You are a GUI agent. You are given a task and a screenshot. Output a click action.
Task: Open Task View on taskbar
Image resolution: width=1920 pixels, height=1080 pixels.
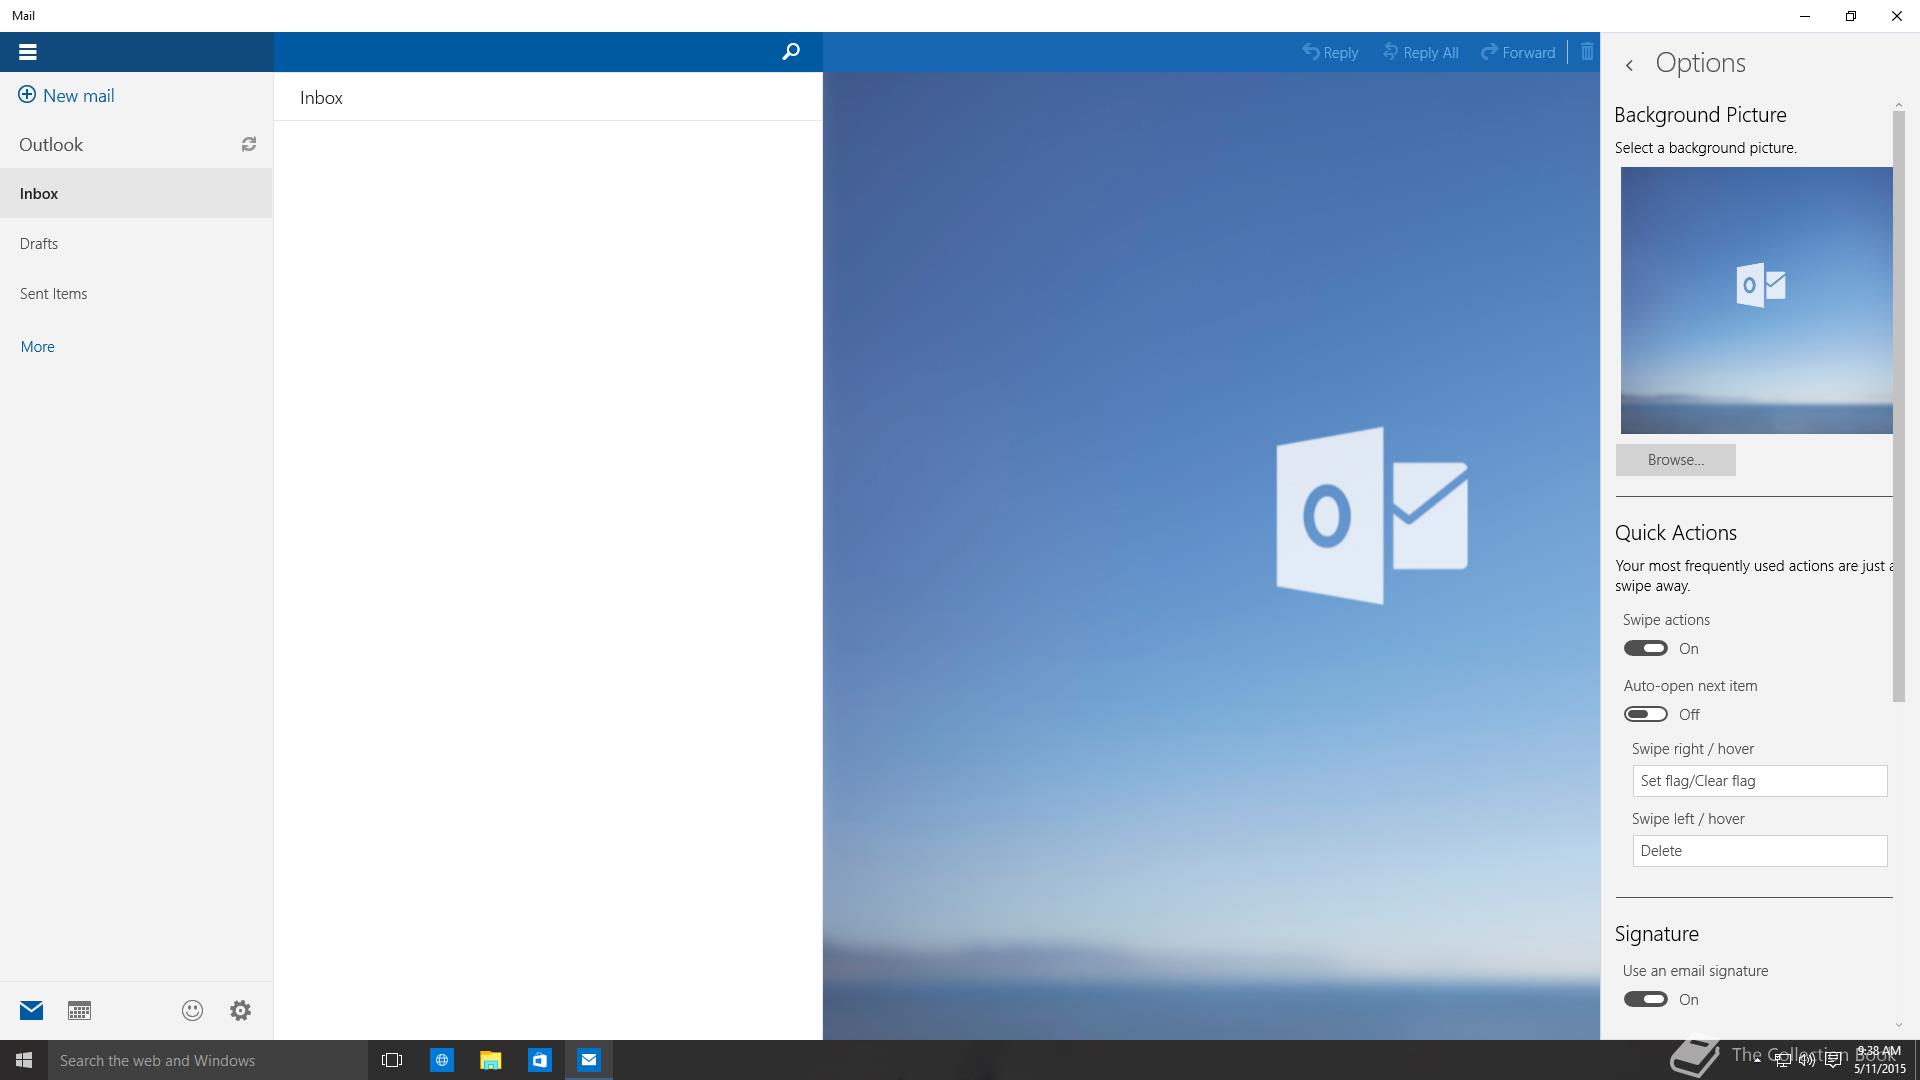coord(392,1060)
